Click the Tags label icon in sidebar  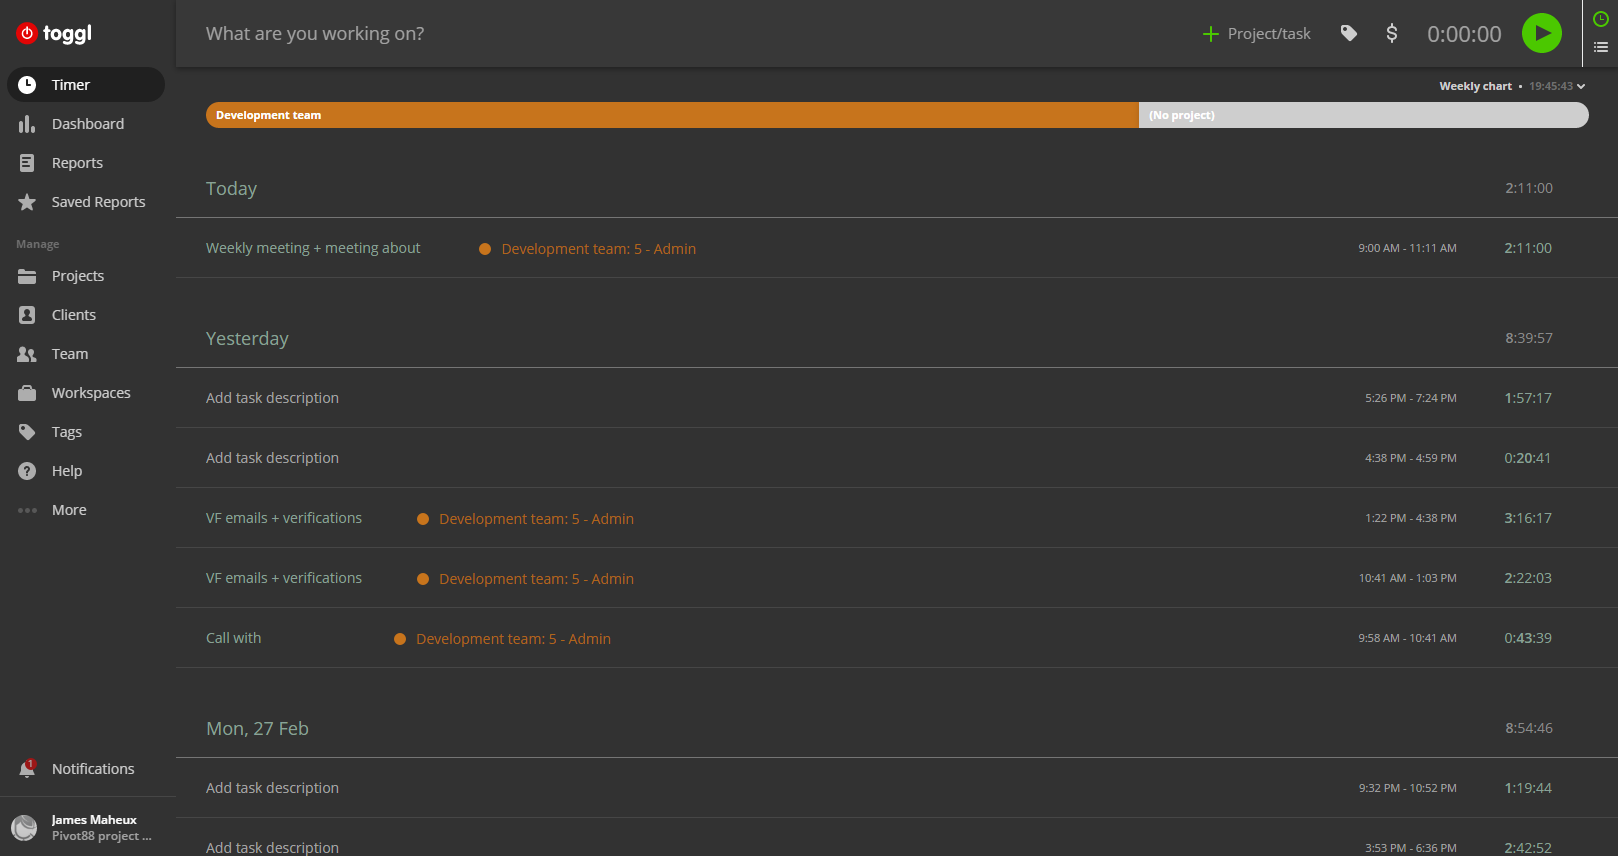[27, 432]
